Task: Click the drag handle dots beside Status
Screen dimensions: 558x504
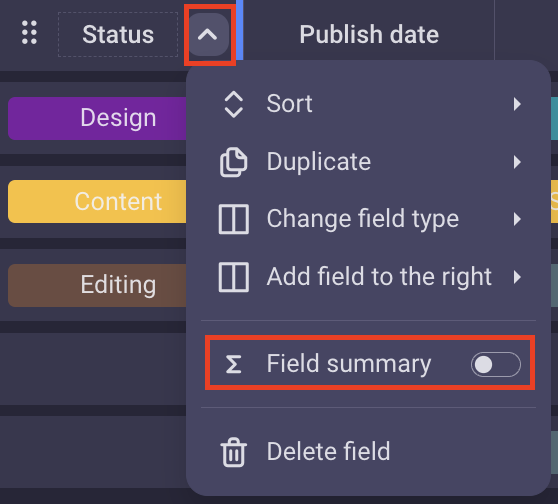Action: click(x=29, y=33)
